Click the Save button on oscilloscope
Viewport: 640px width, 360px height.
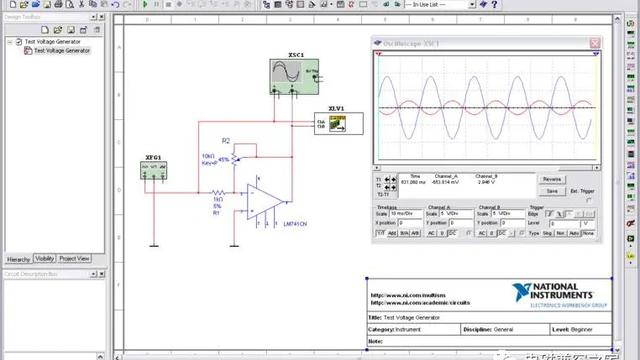552,191
